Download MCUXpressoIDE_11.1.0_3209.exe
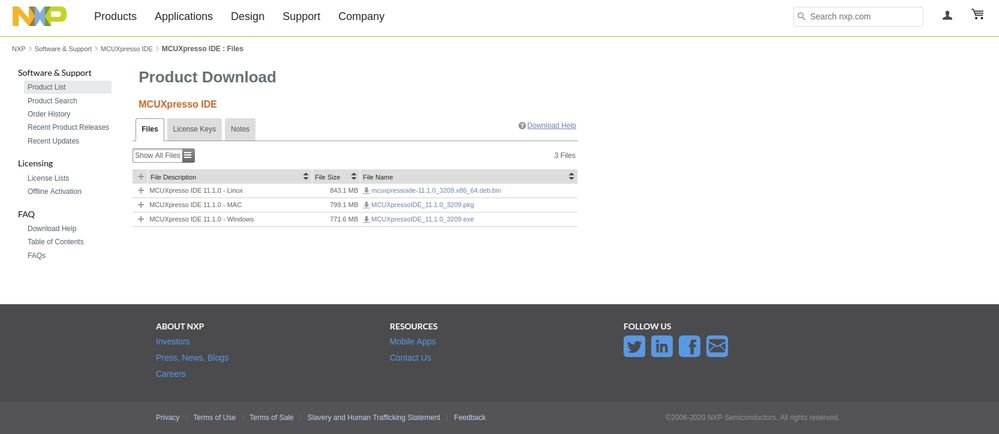The width and height of the screenshot is (999, 434). (422, 219)
